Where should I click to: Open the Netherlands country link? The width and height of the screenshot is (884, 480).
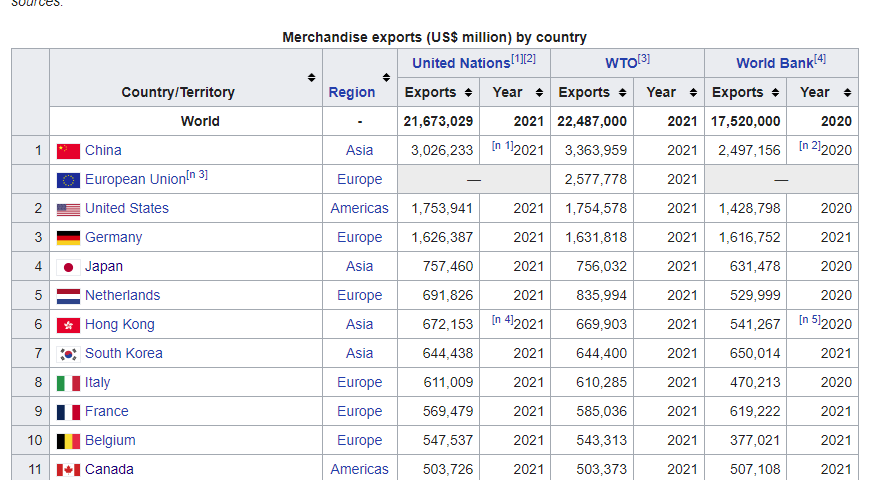[122, 296]
